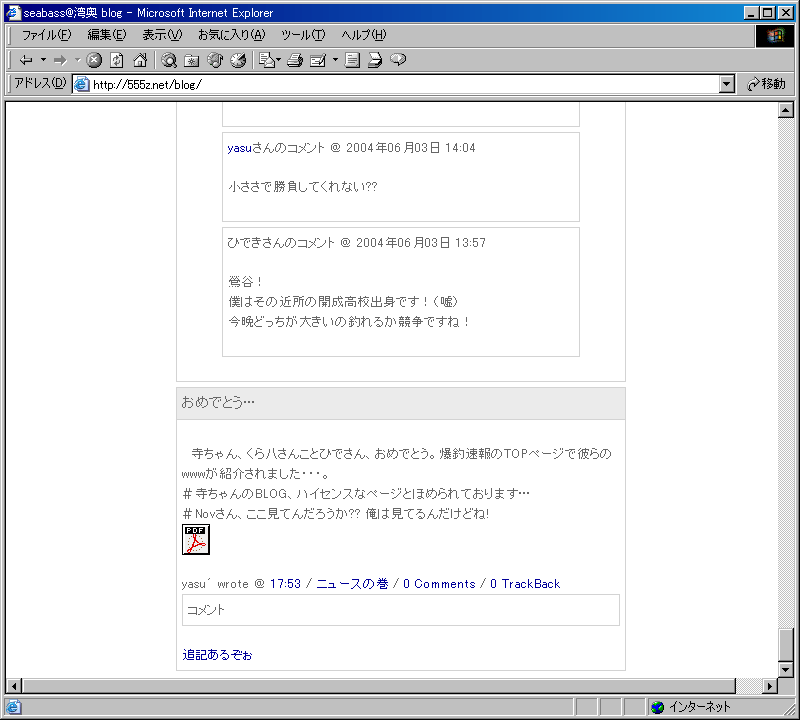Click the Mail toolbar icon

(x=267, y=60)
